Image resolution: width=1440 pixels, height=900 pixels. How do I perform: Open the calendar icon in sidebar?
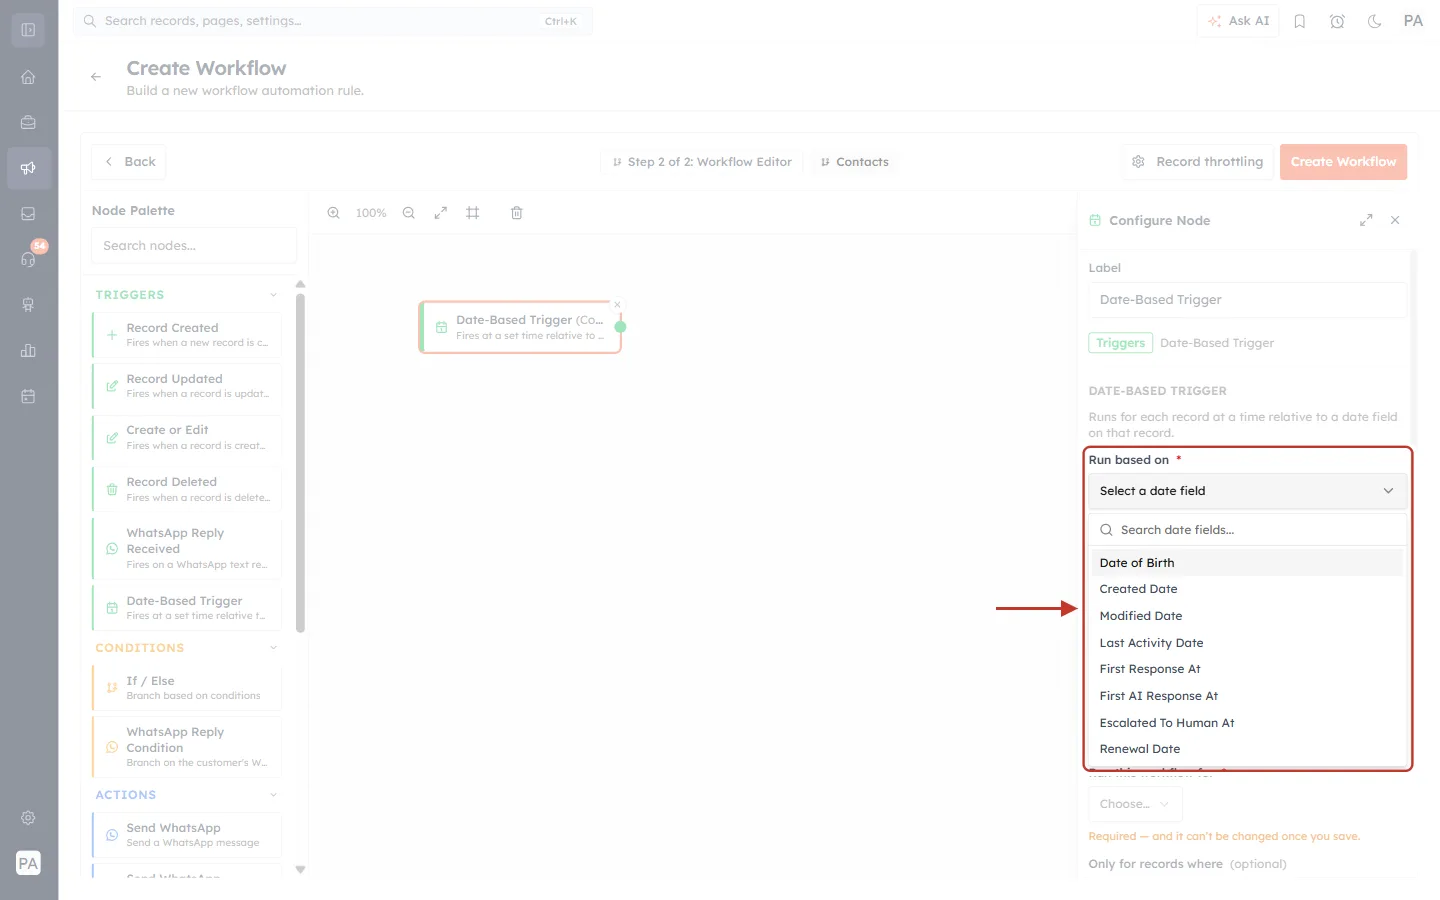tap(28, 396)
